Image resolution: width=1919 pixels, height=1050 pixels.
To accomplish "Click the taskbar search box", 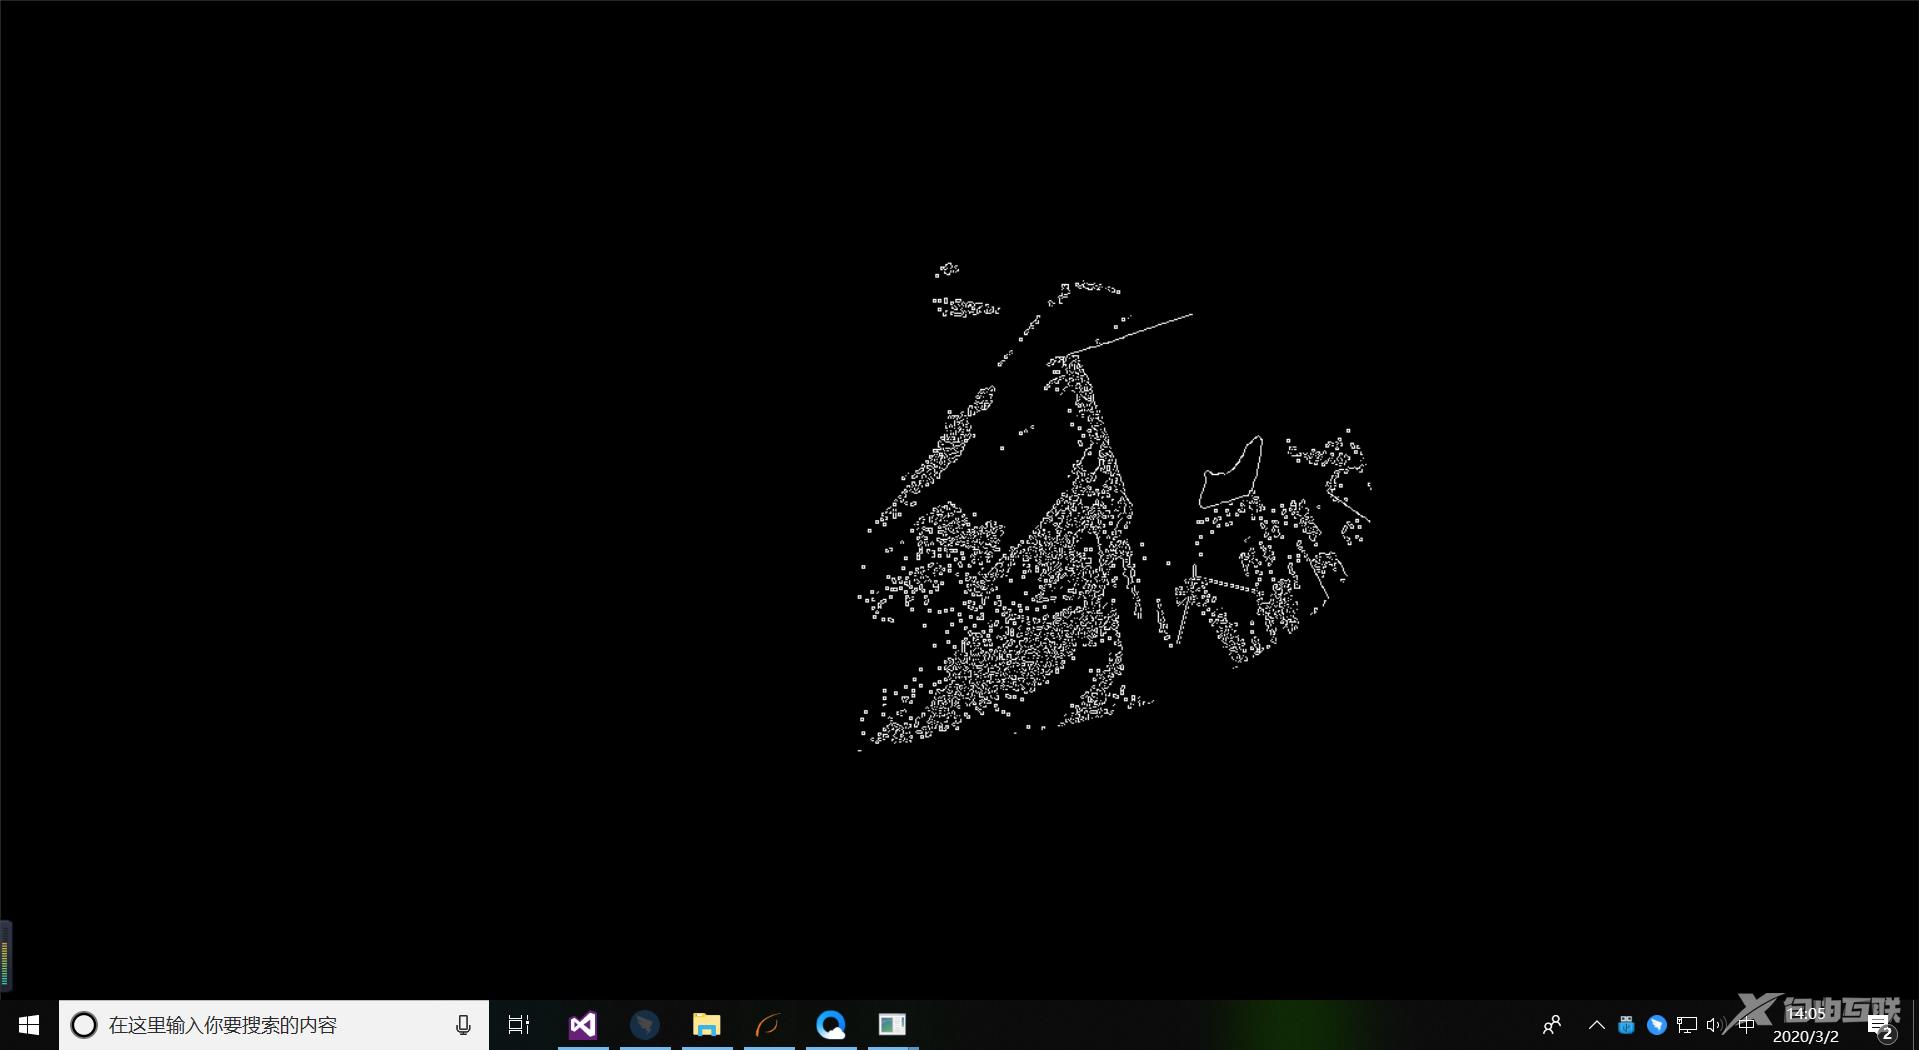I will pos(274,1025).
